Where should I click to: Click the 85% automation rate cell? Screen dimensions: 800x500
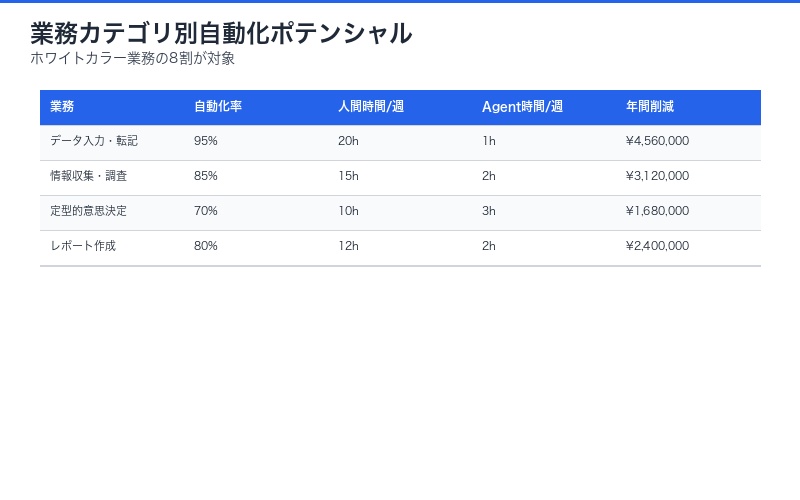[x=206, y=176]
